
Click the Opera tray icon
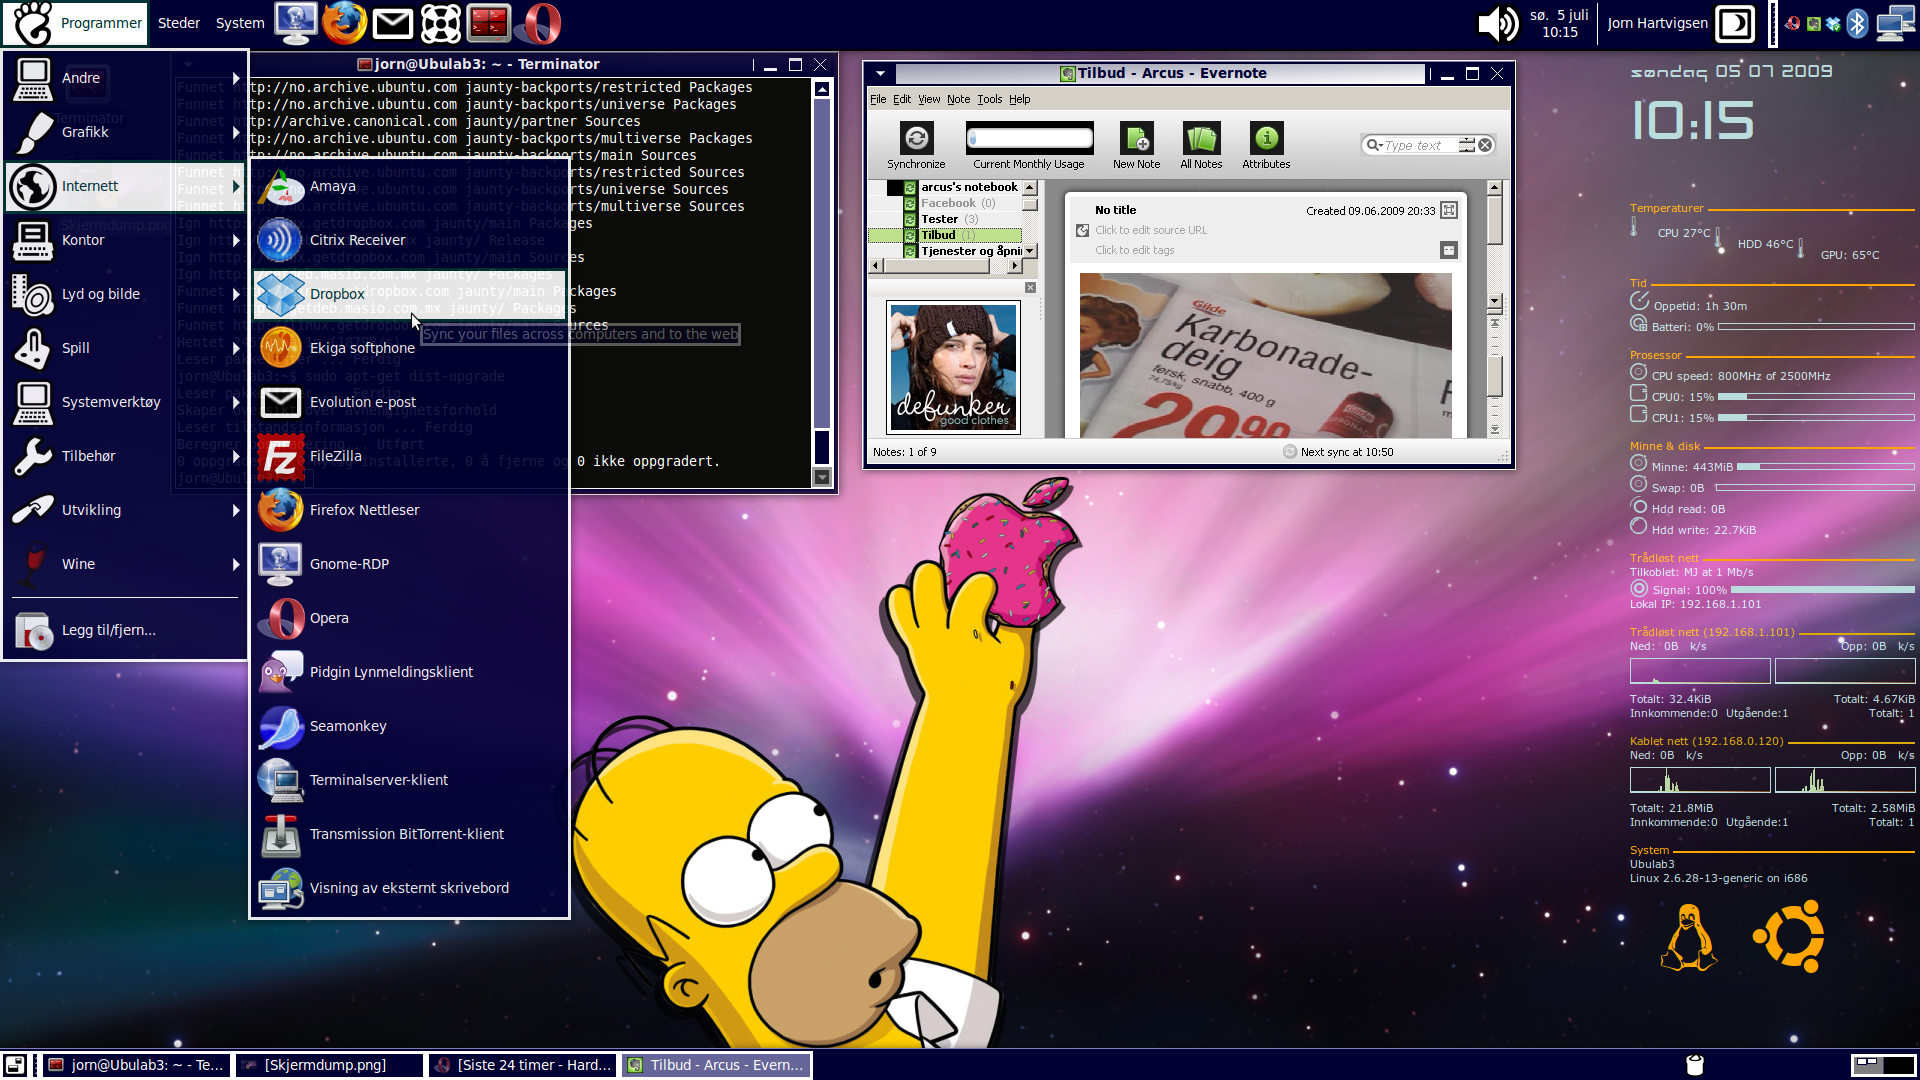1793,24
